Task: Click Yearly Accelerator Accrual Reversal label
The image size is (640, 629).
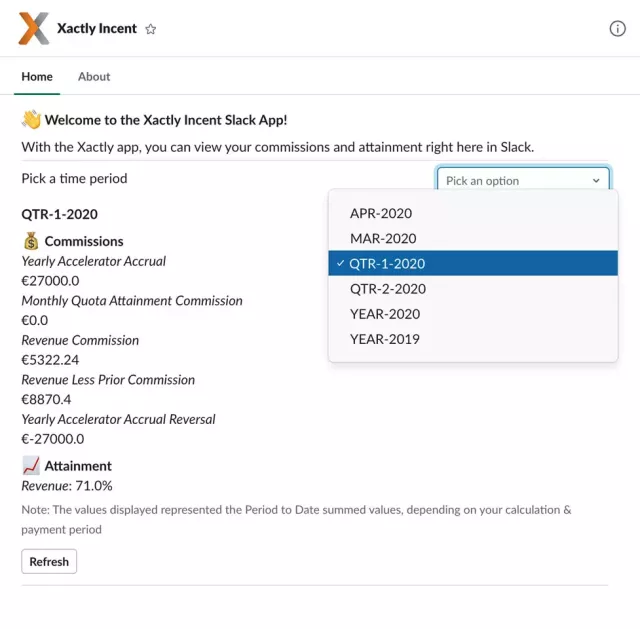Action: [x=118, y=419]
